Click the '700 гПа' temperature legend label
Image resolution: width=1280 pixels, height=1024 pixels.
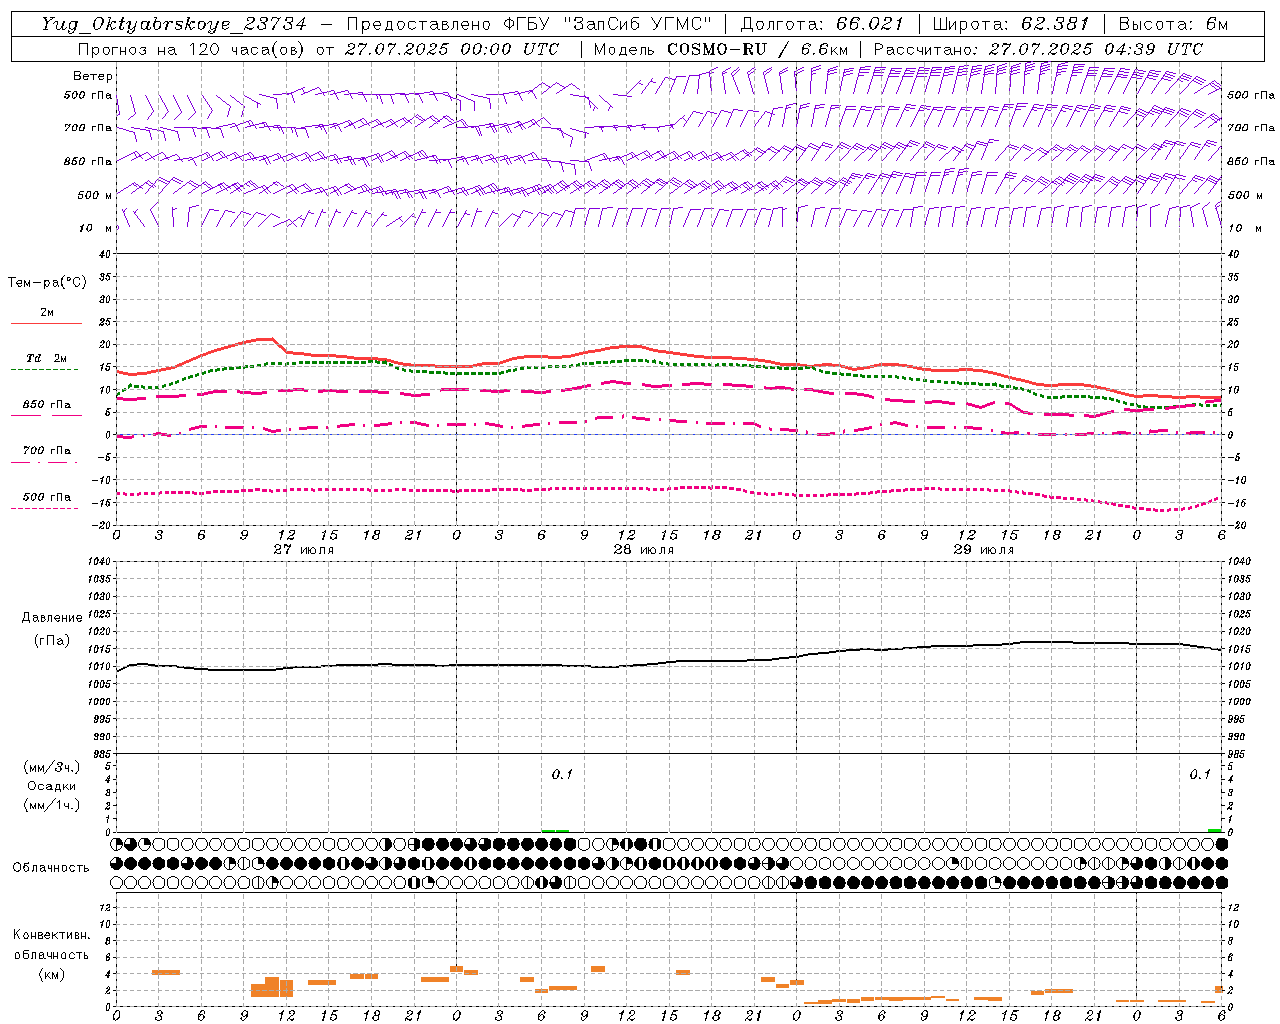pyautogui.click(x=46, y=451)
